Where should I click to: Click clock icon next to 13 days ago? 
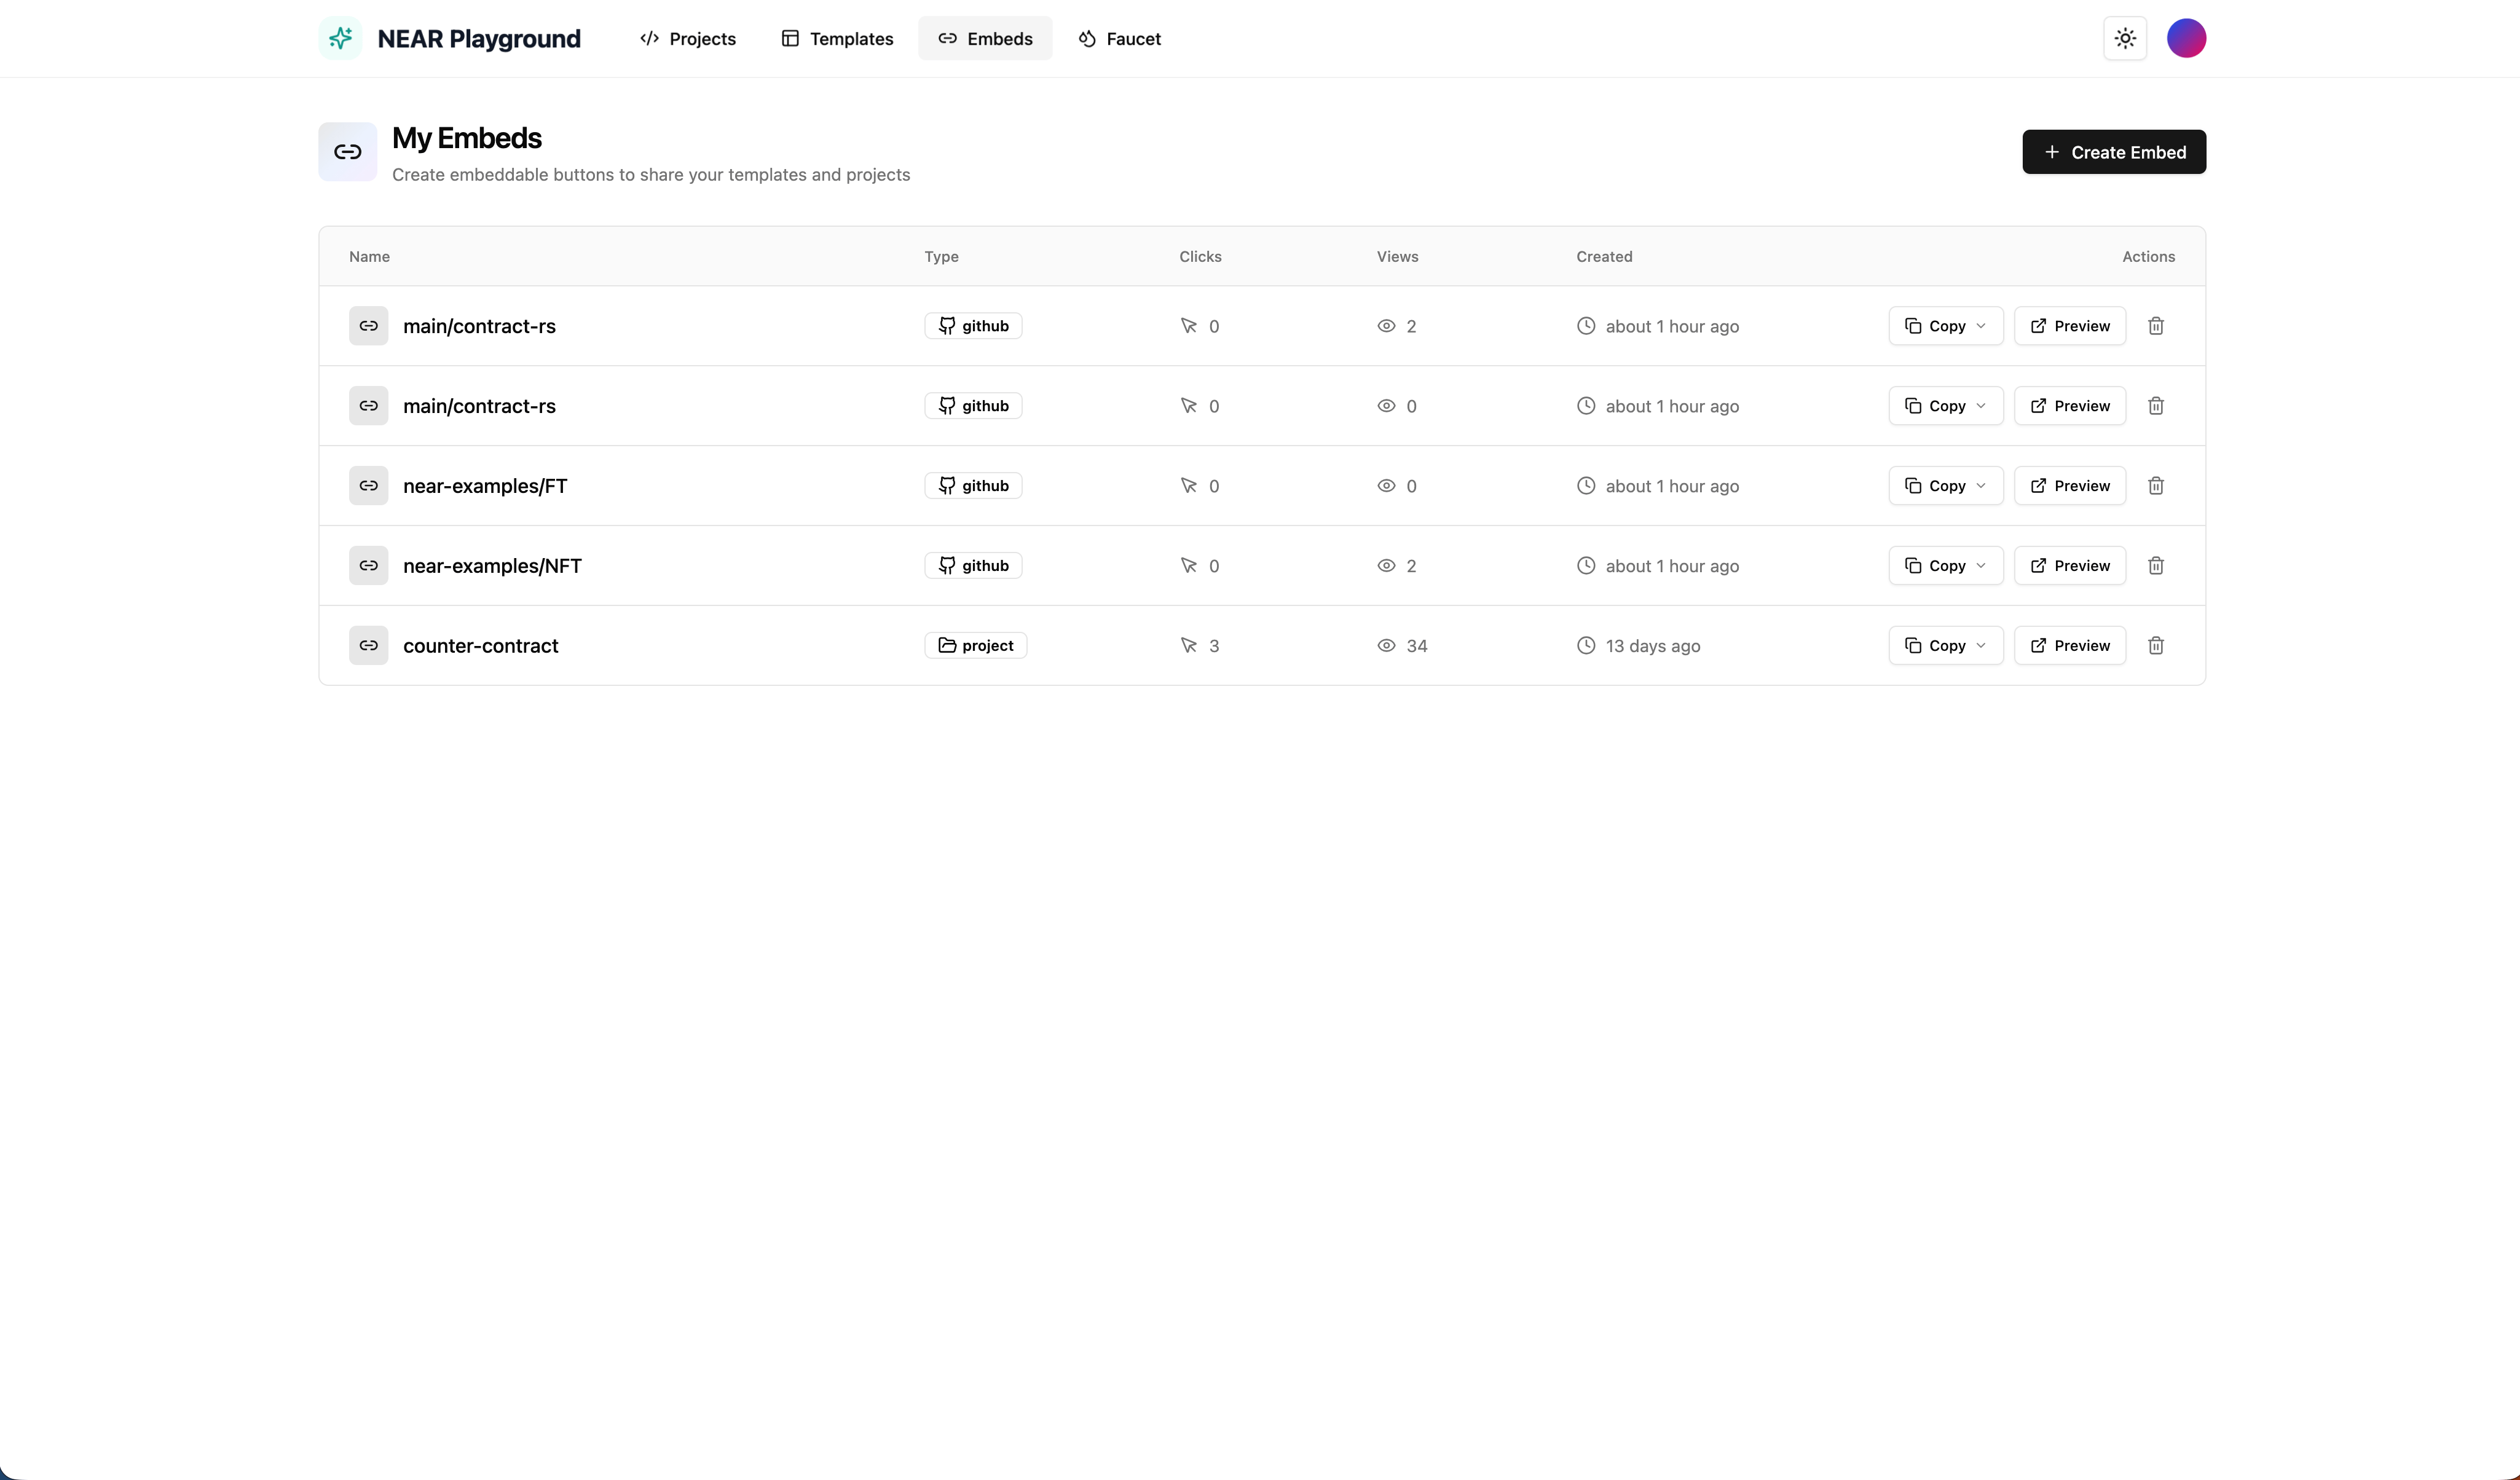[x=1586, y=646]
